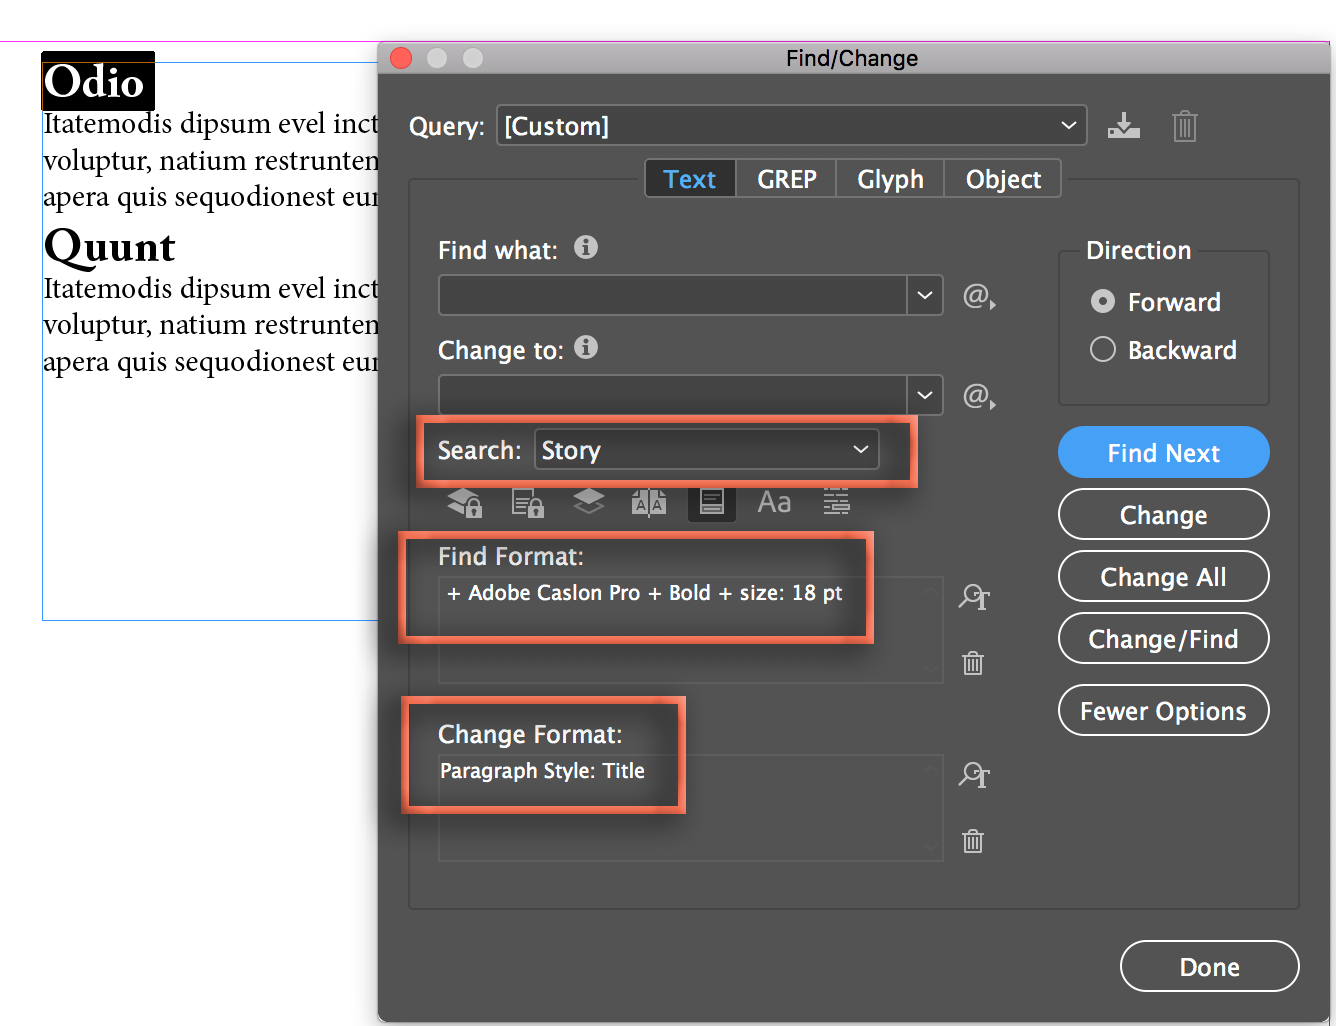Screen dimensions: 1336x1026
Task: Clear Change Format attributes trash icon
Action: [x=973, y=841]
